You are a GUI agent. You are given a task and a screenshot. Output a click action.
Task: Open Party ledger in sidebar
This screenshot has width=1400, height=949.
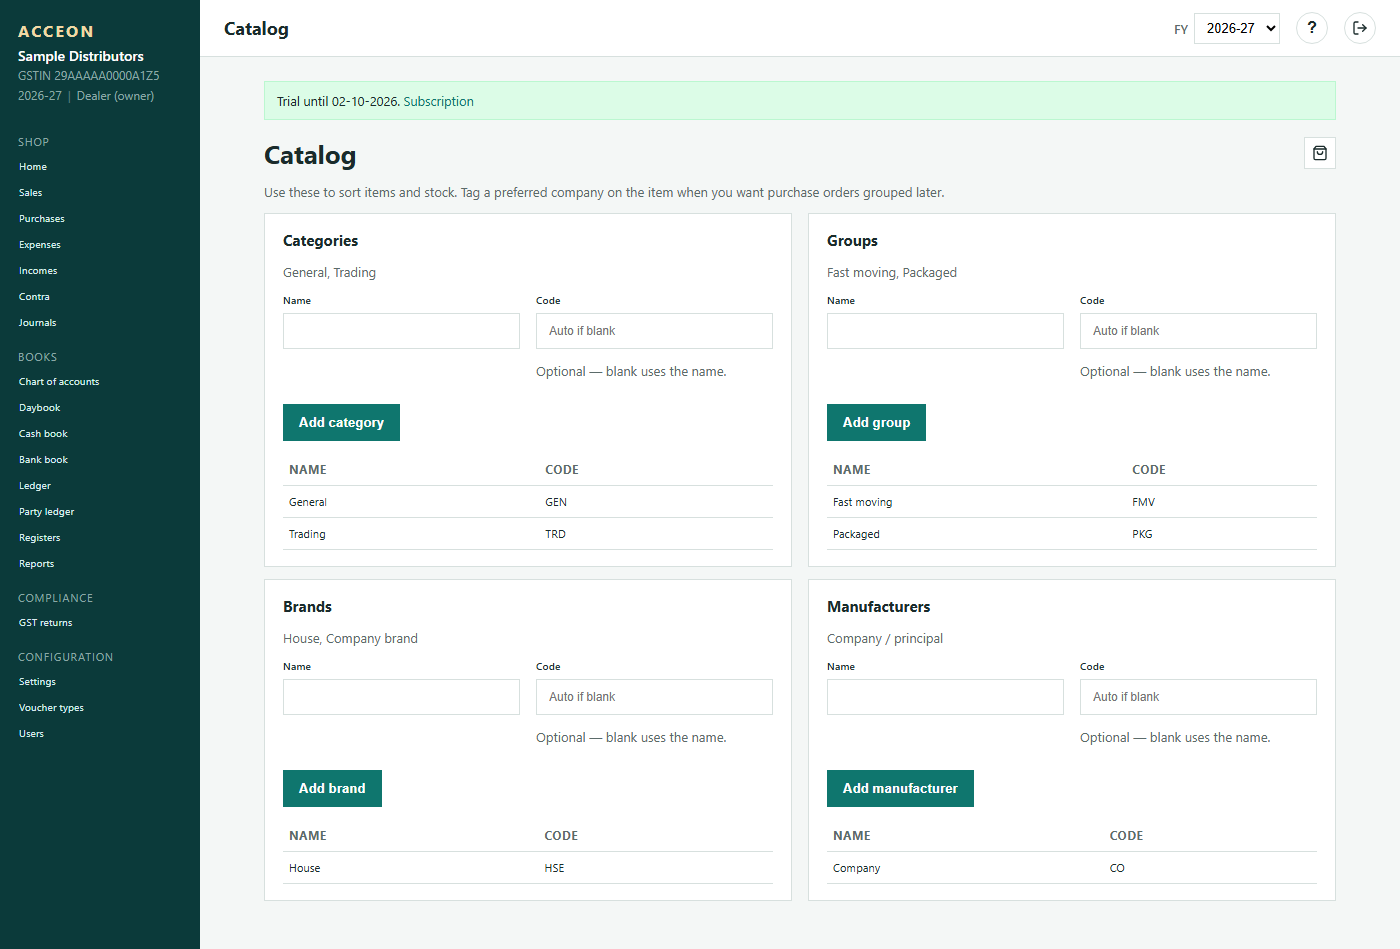(x=47, y=512)
